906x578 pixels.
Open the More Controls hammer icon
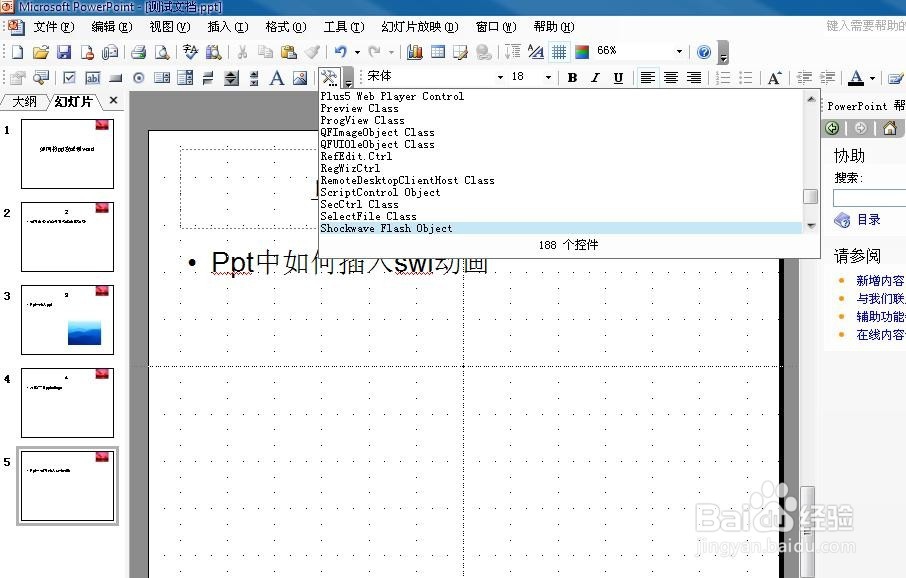click(327, 77)
